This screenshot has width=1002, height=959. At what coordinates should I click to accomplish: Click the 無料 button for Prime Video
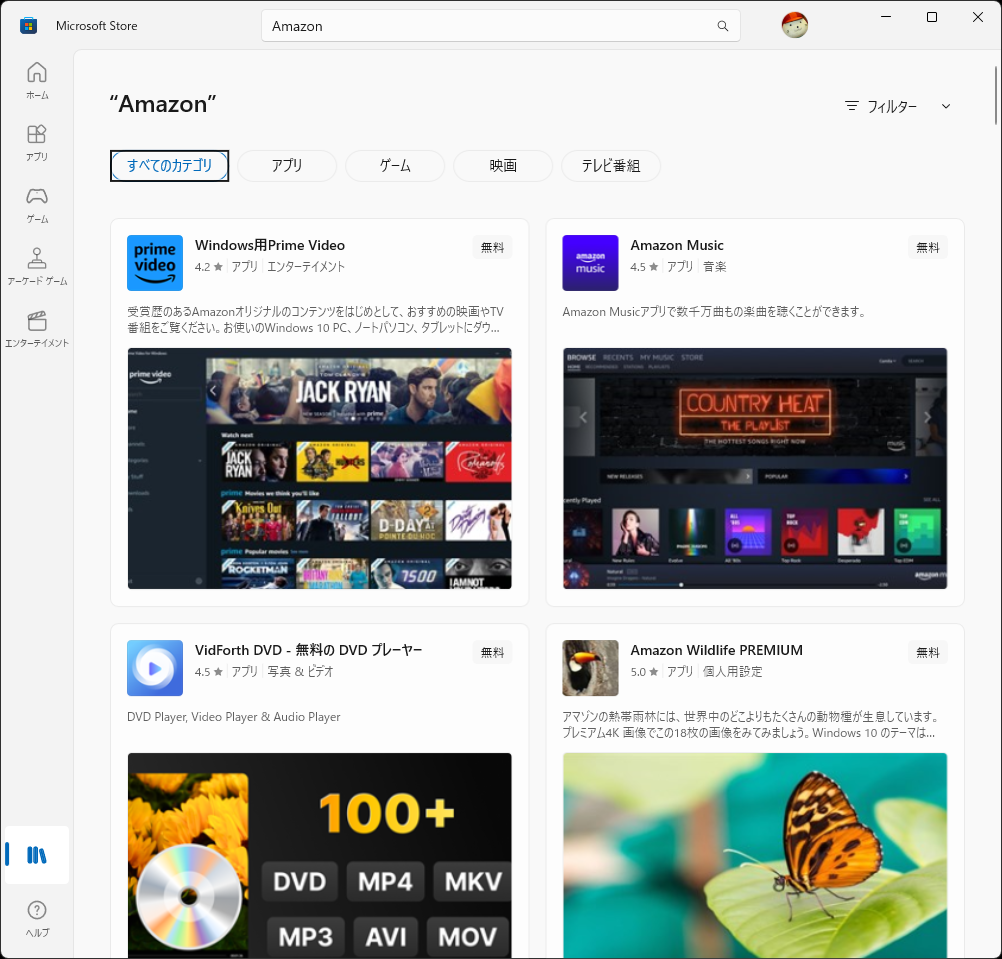(x=492, y=247)
